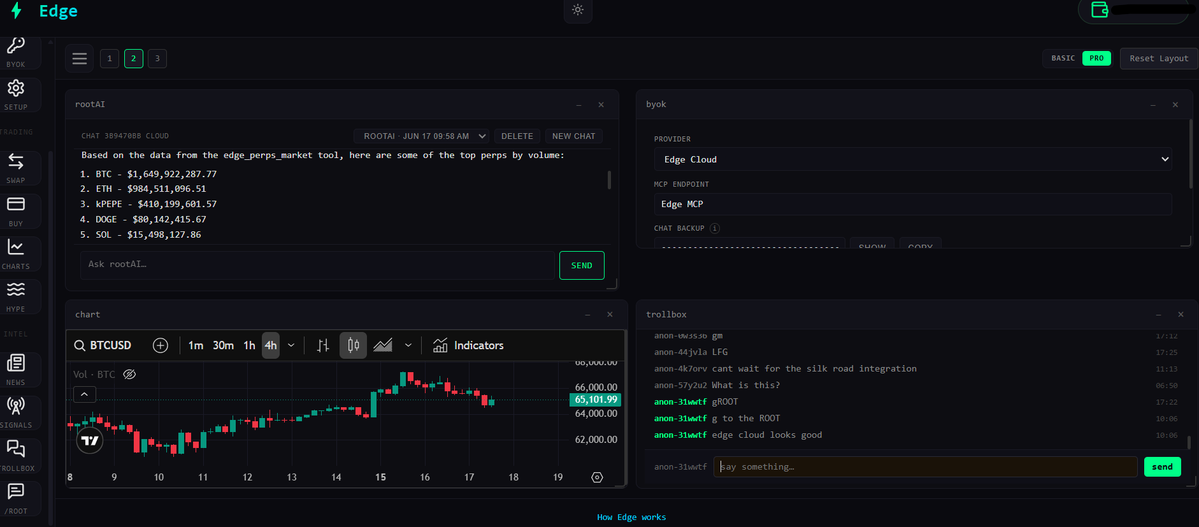Open Buy card icon in sidebar
This screenshot has width=1199, height=527.
pyautogui.click(x=16, y=211)
